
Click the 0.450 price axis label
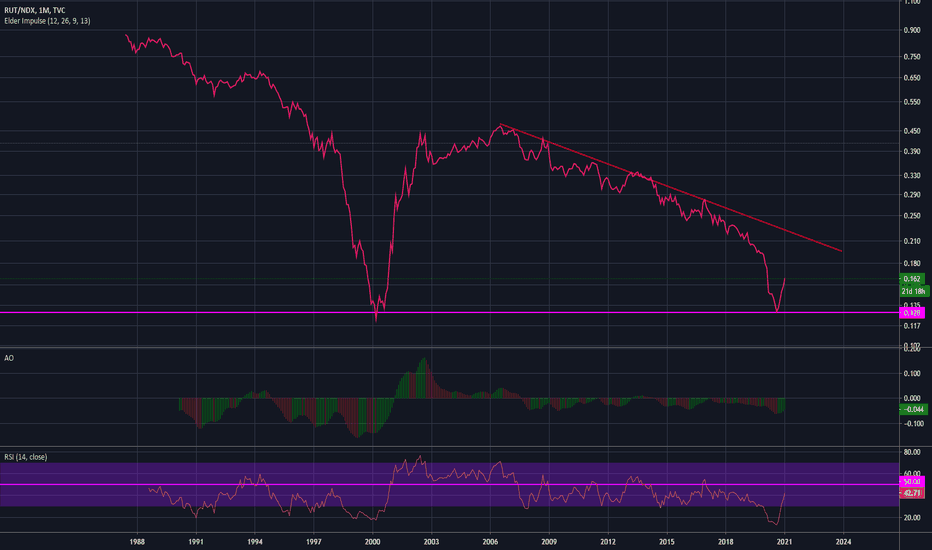click(x=912, y=131)
